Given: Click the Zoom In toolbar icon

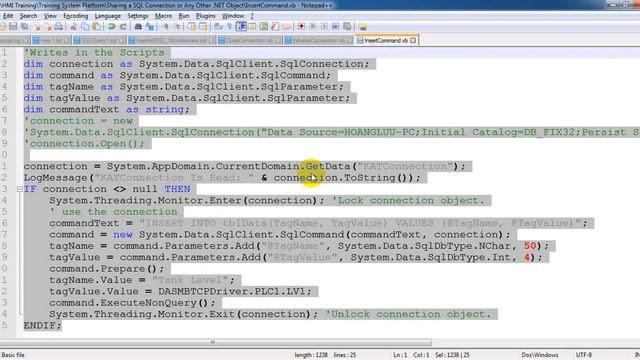Looking at the screenshot, I should (x=165, y=27).
